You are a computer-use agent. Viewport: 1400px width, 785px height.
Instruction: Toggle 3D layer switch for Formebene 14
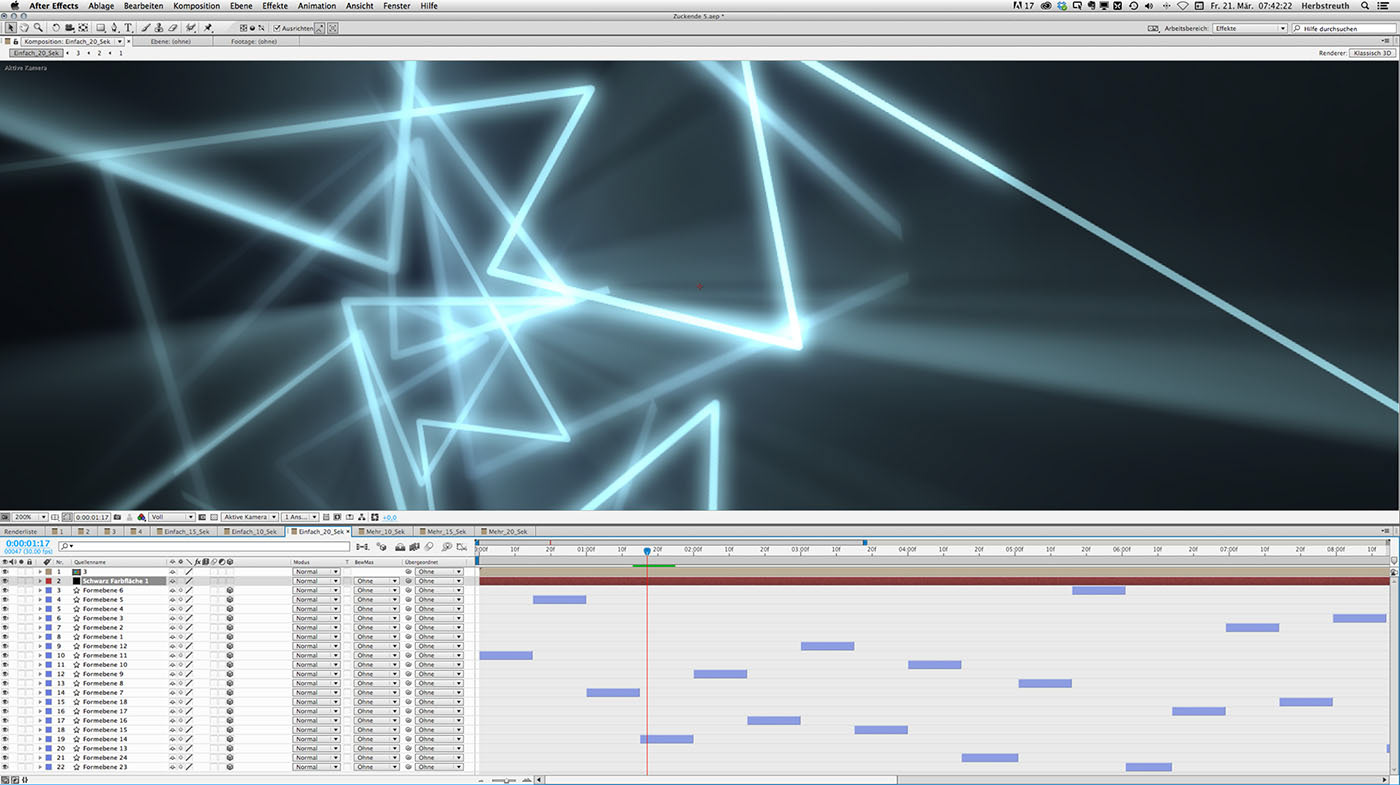point(230,739)
